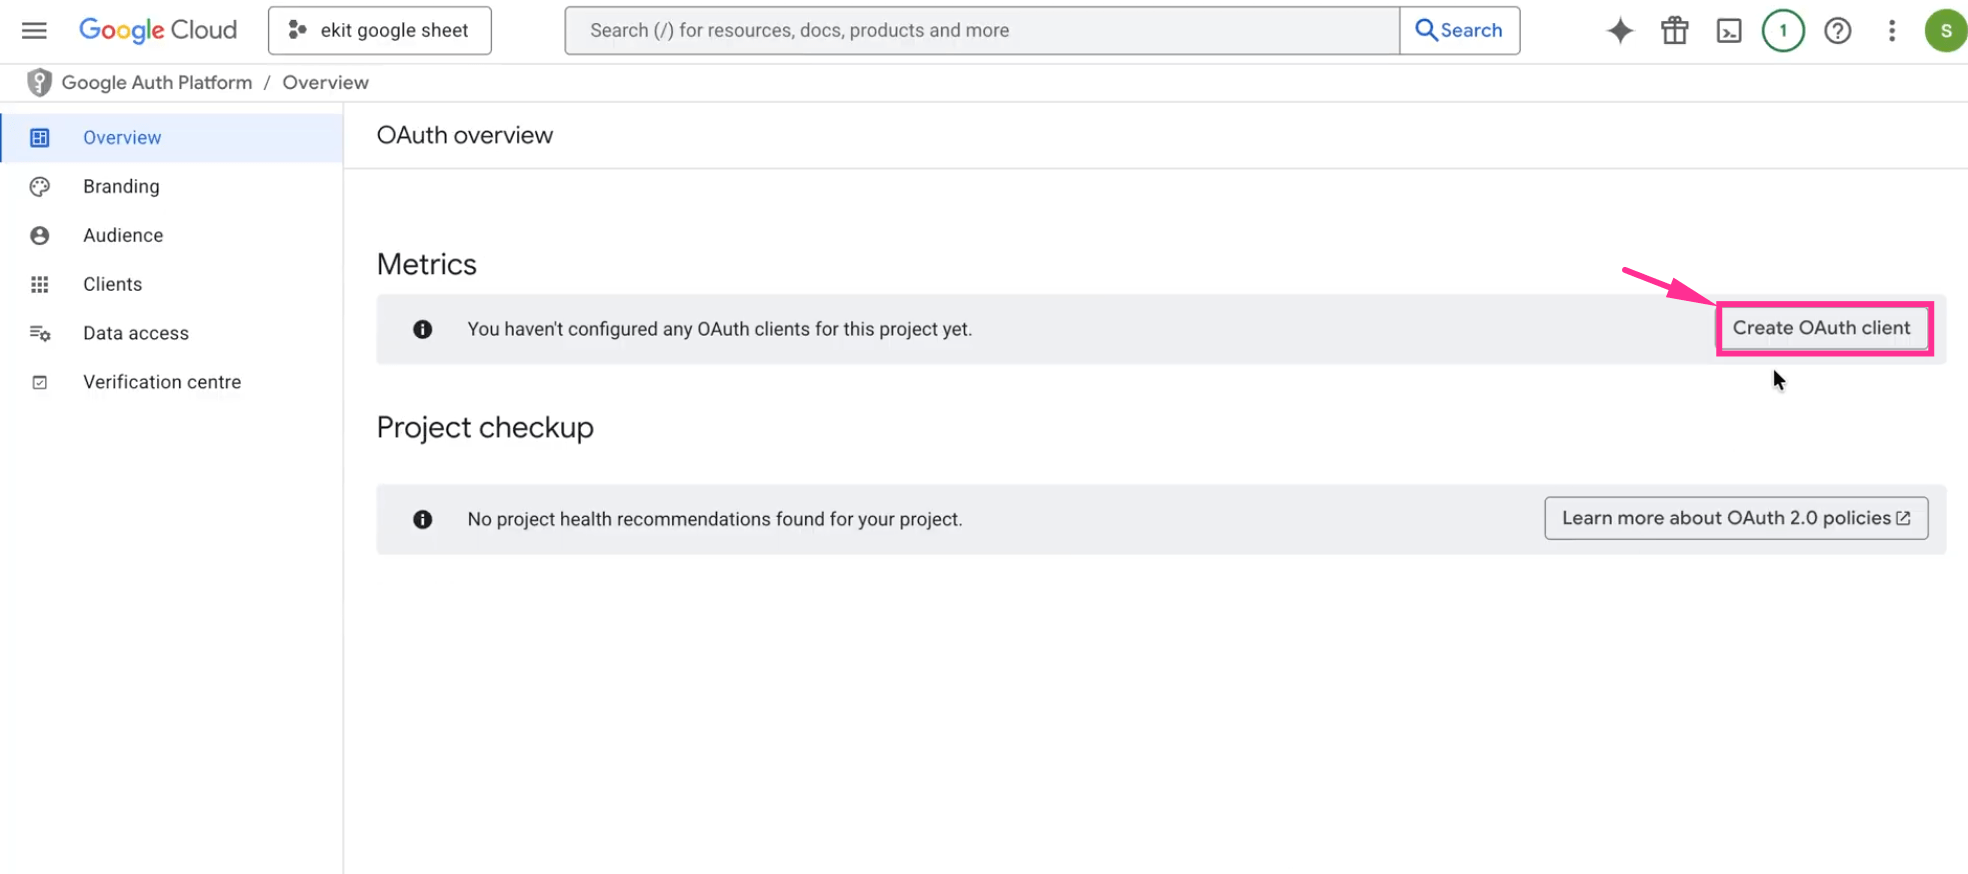The image size is (1968, 874).
Task: Click the Verification centre checkbox icon
Action: point(40,383)
